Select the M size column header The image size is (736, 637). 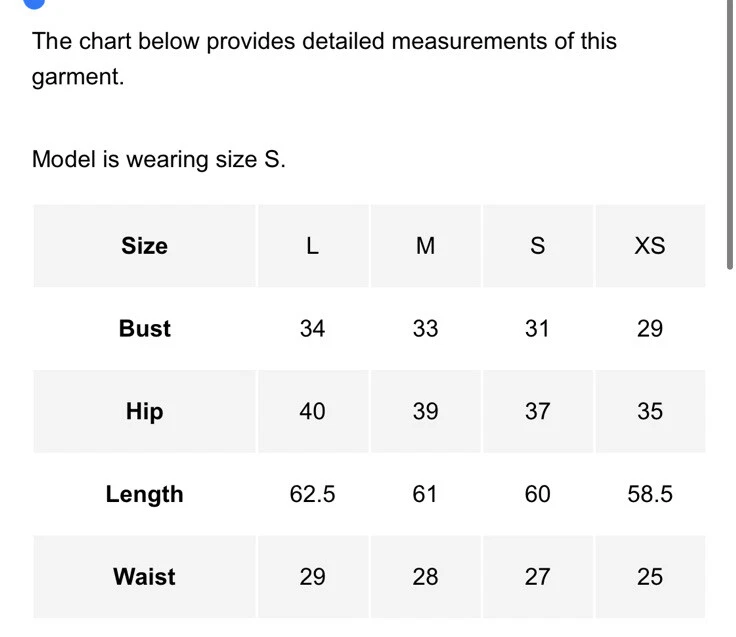tap(425, 246)
